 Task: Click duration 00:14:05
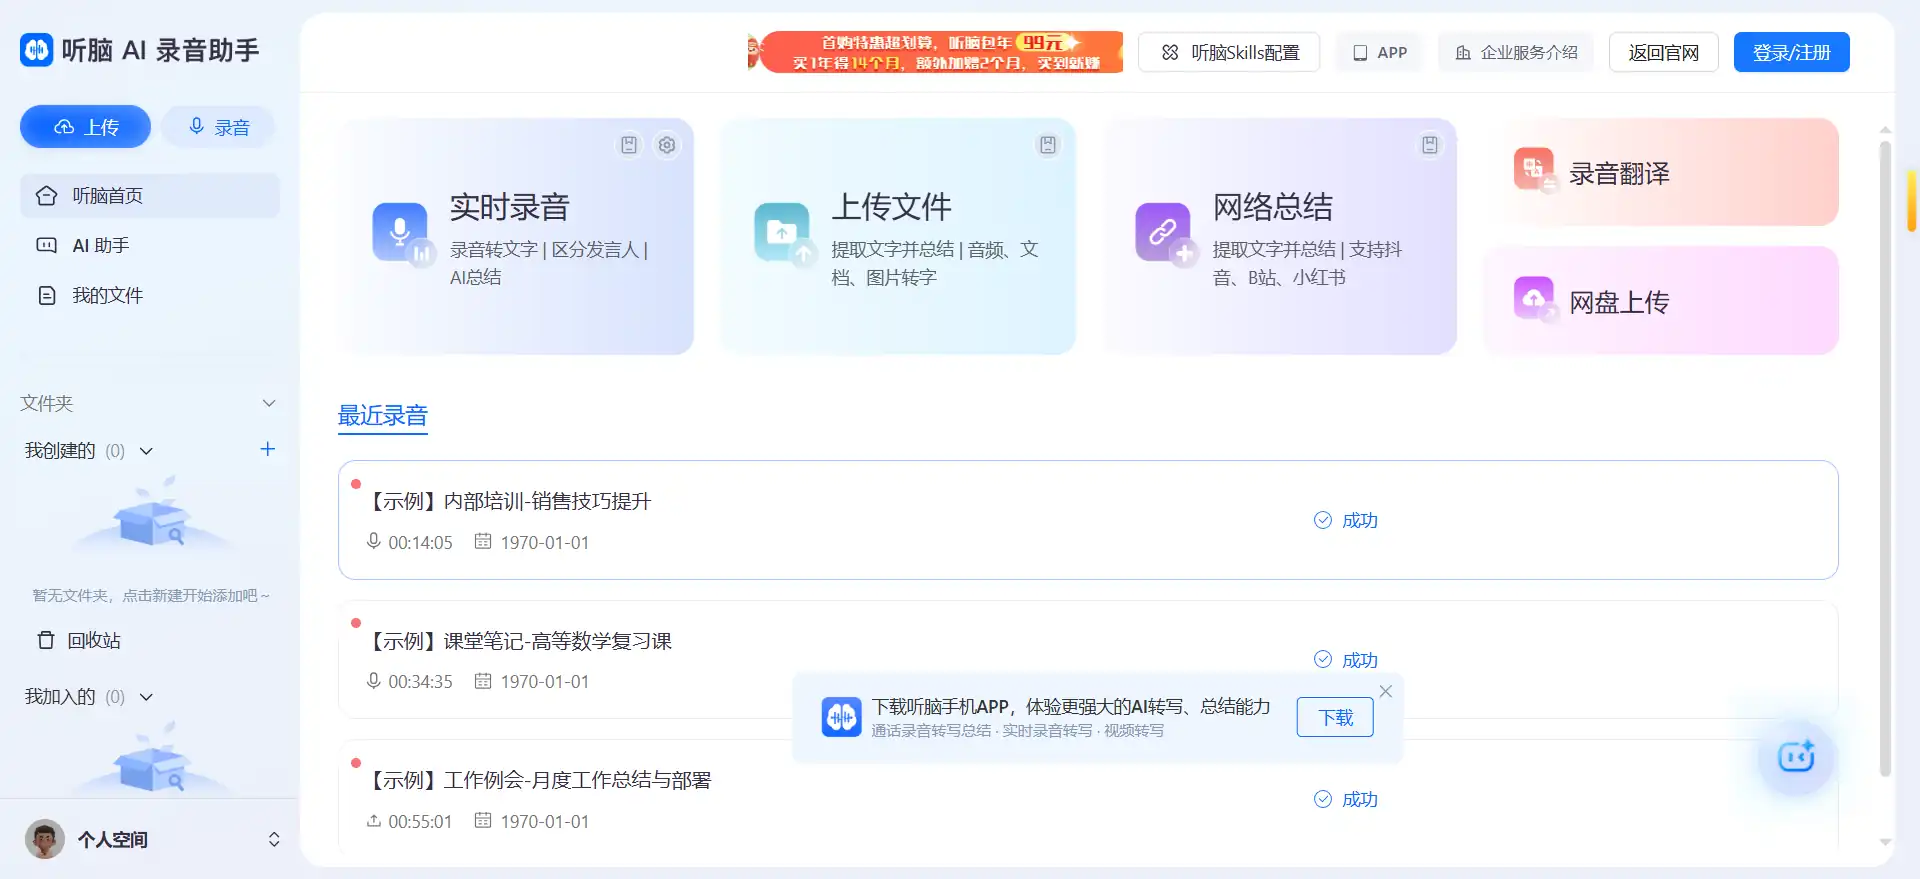(420, 543)
